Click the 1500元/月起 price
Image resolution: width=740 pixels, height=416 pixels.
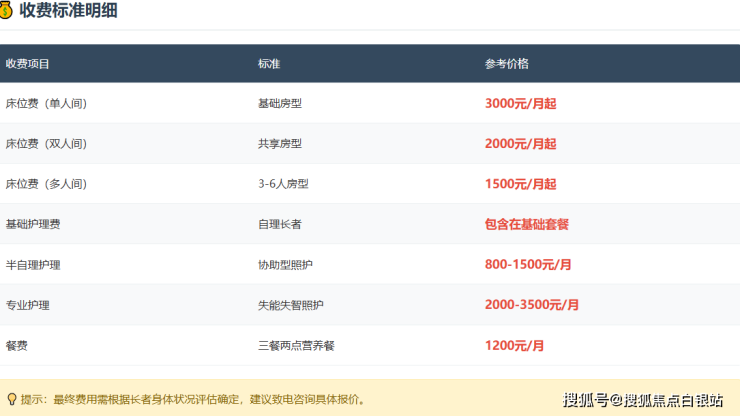click(520, 184)
